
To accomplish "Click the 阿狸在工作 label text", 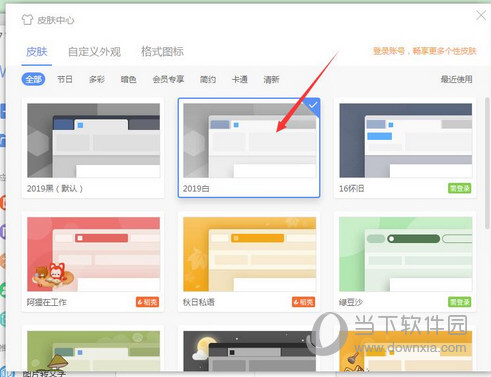I will coord(47,302).
